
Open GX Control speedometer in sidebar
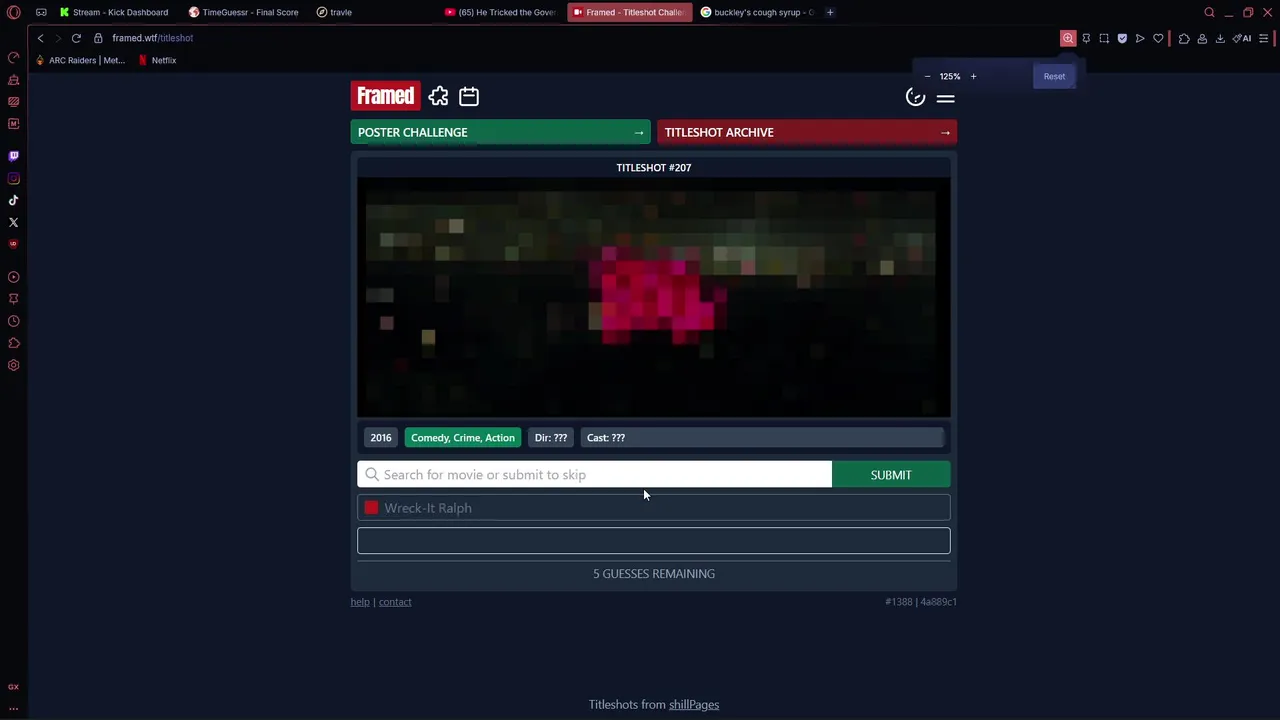(x=13, y=58)
